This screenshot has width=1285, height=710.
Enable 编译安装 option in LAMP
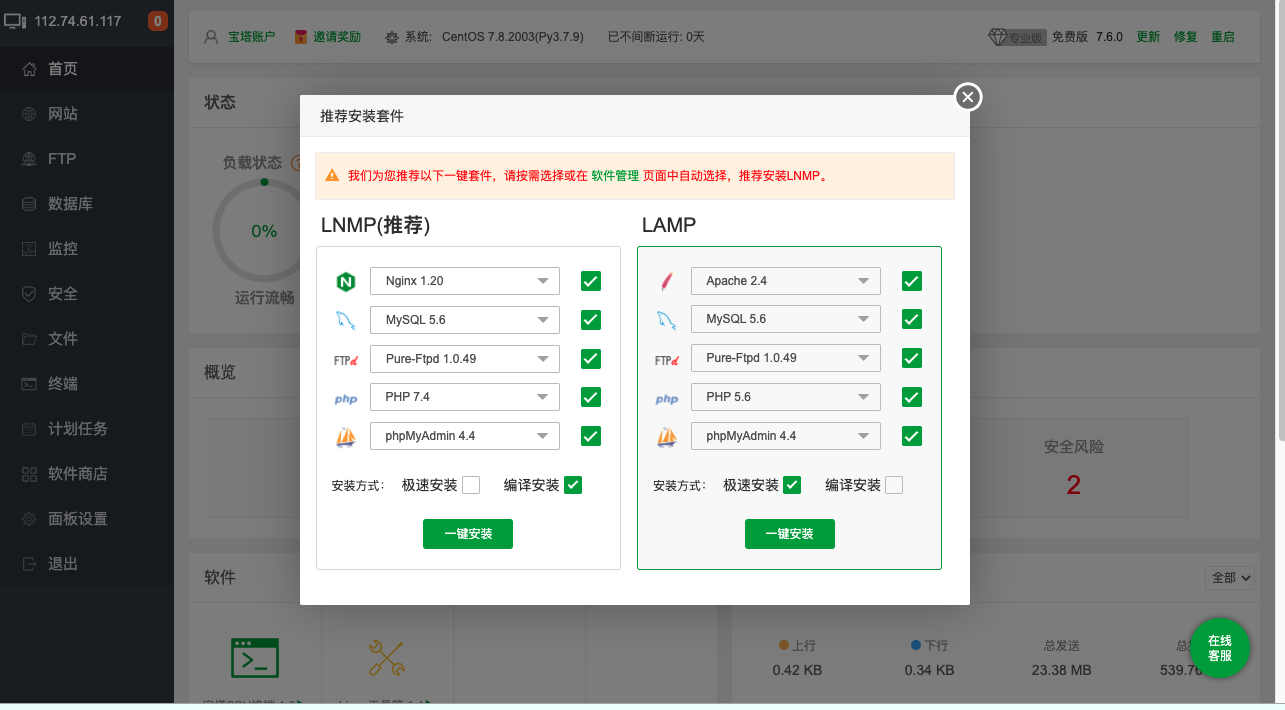click(894, 485)
